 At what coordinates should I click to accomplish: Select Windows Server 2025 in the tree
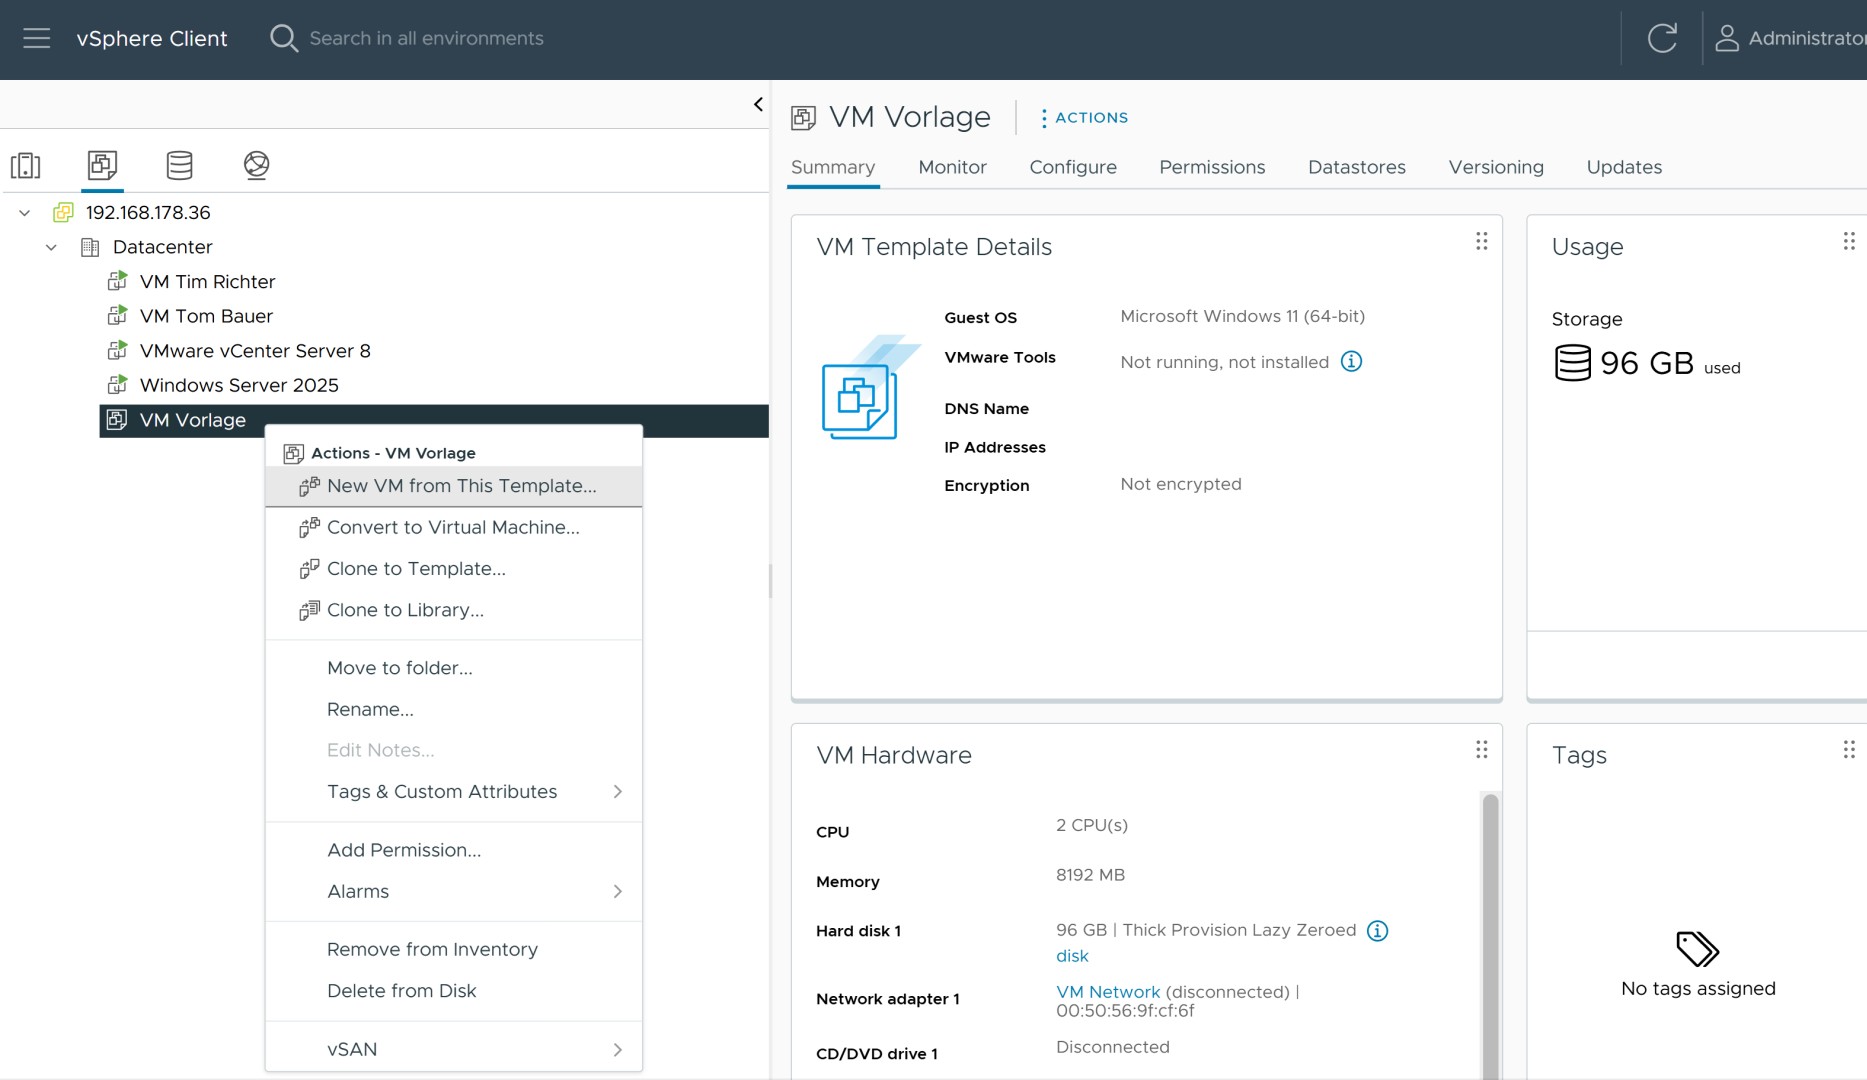click(239, 385)
